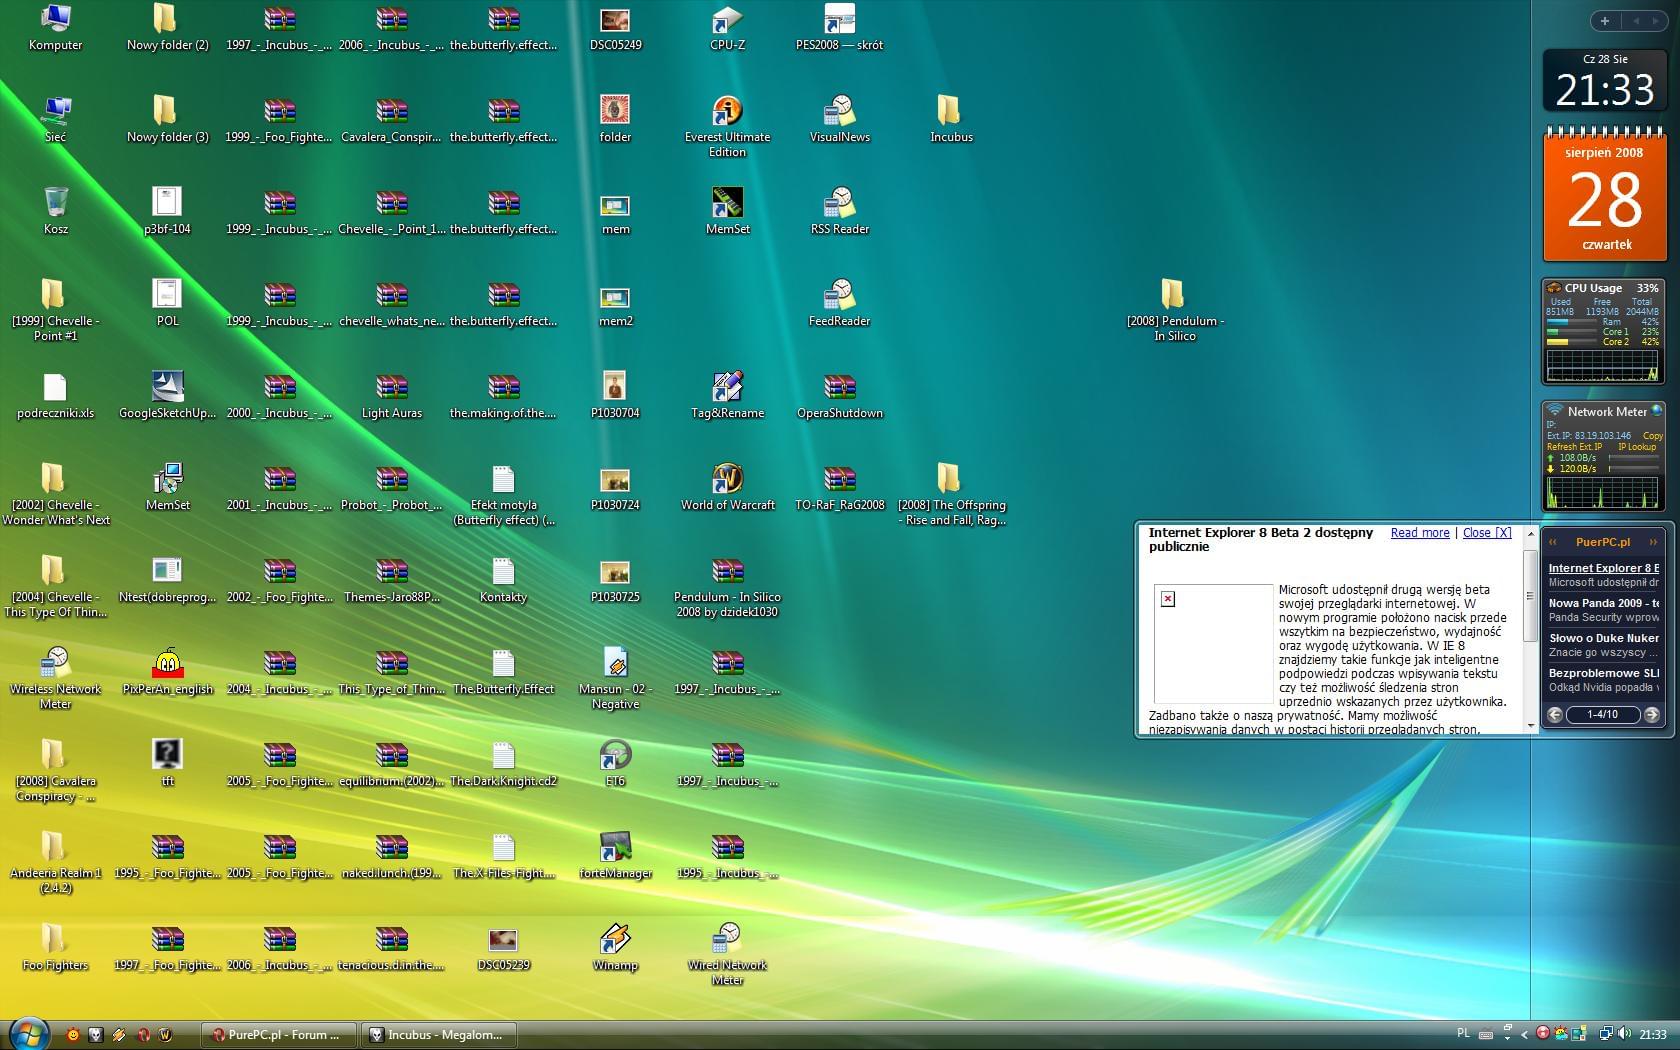1680x1050 pixels.
Task: Click Read more link in news flyout
Action: tap(1420, 533)
